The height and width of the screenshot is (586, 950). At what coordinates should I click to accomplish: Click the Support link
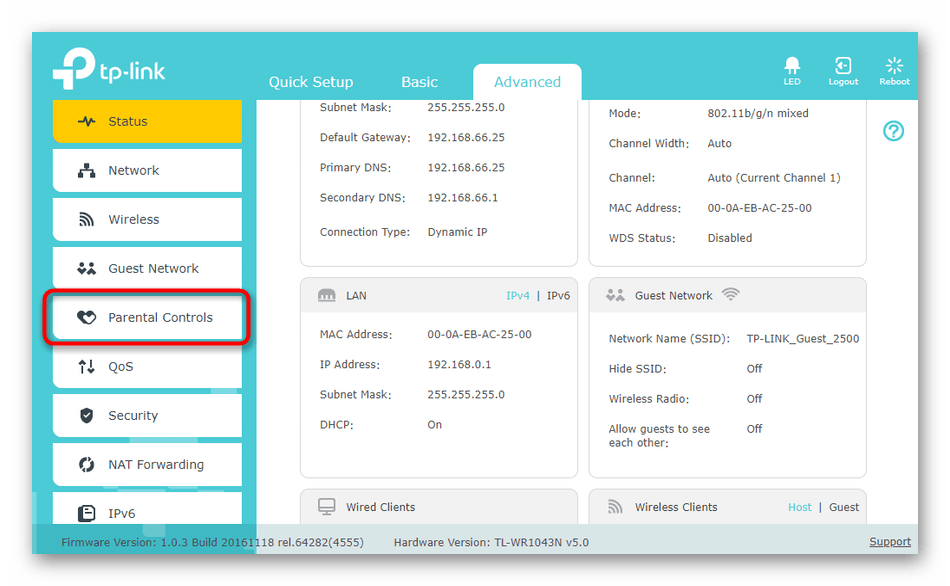pos(889,542)
